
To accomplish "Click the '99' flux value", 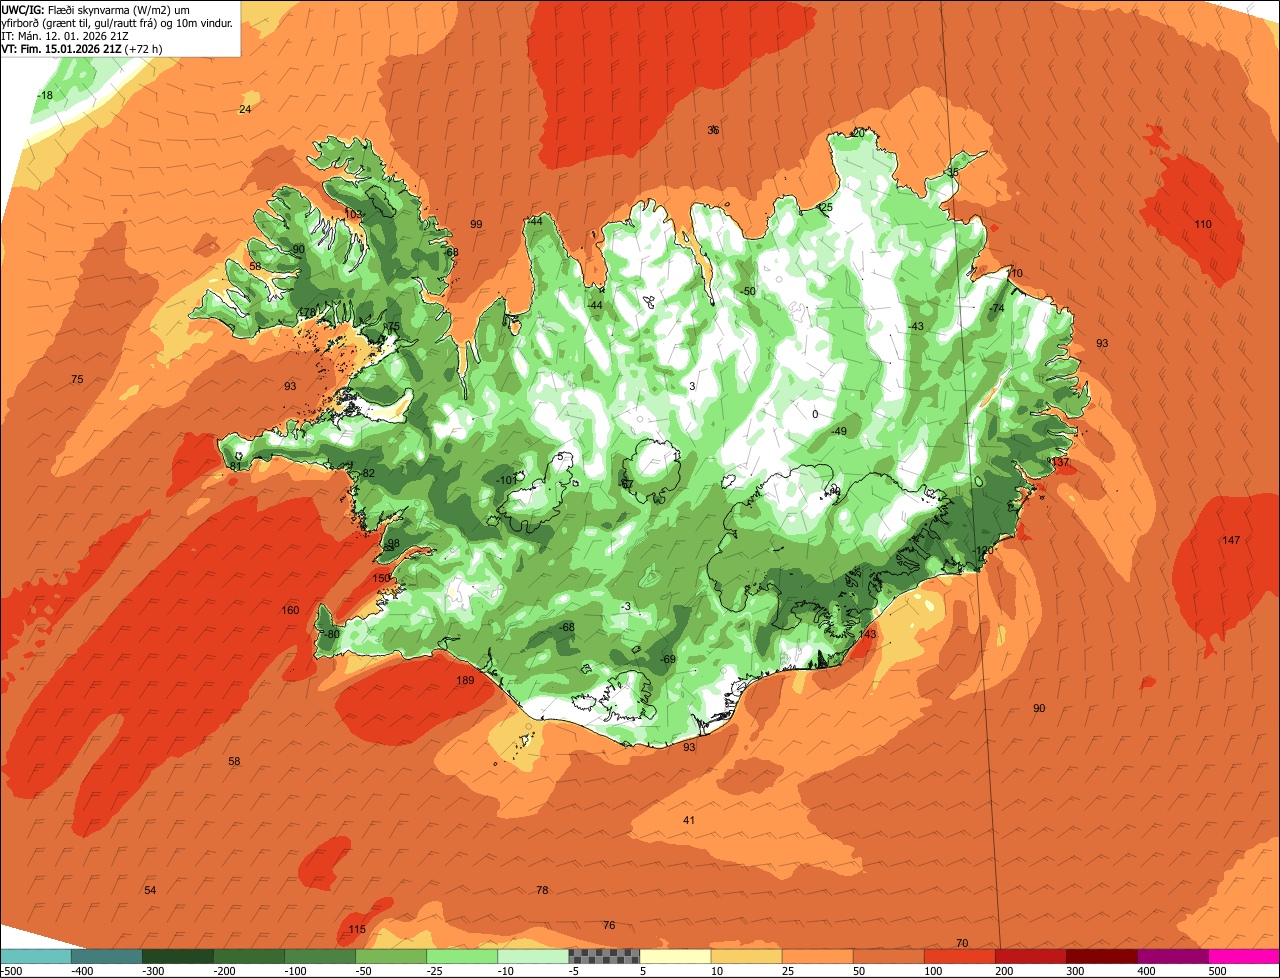I will 476,224.
